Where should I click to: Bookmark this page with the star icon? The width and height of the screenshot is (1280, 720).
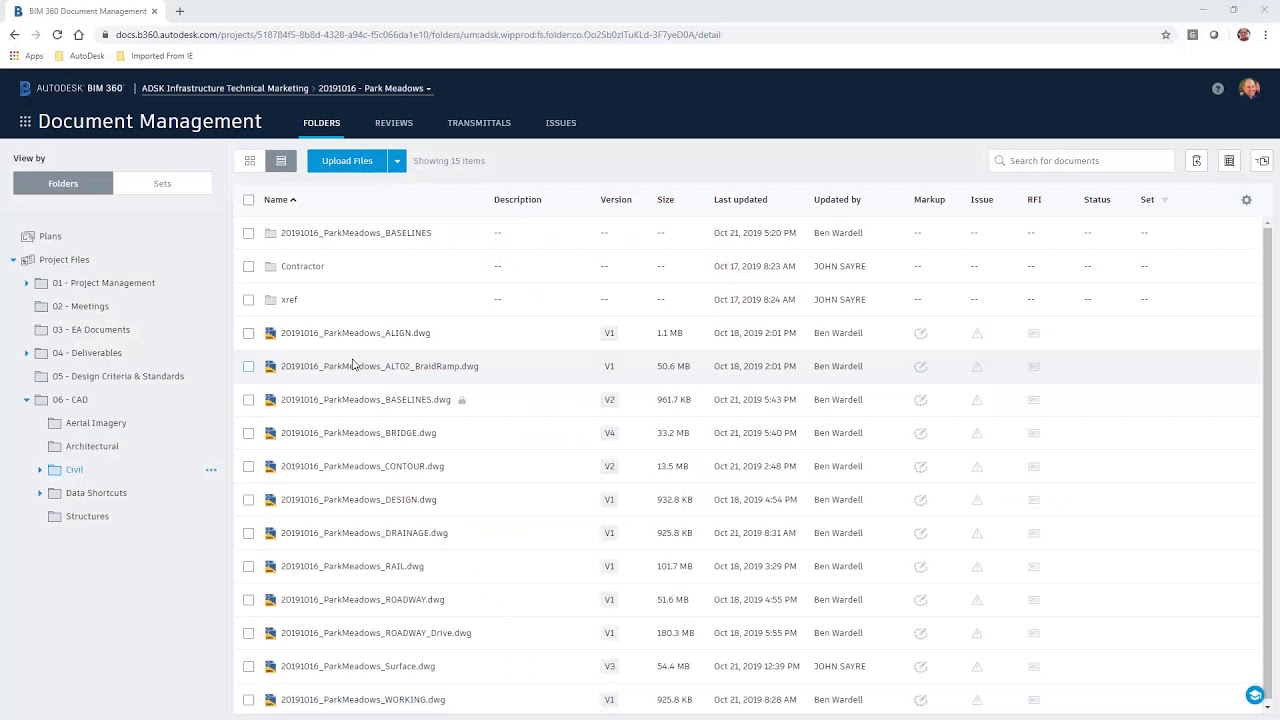point(1165,35)
